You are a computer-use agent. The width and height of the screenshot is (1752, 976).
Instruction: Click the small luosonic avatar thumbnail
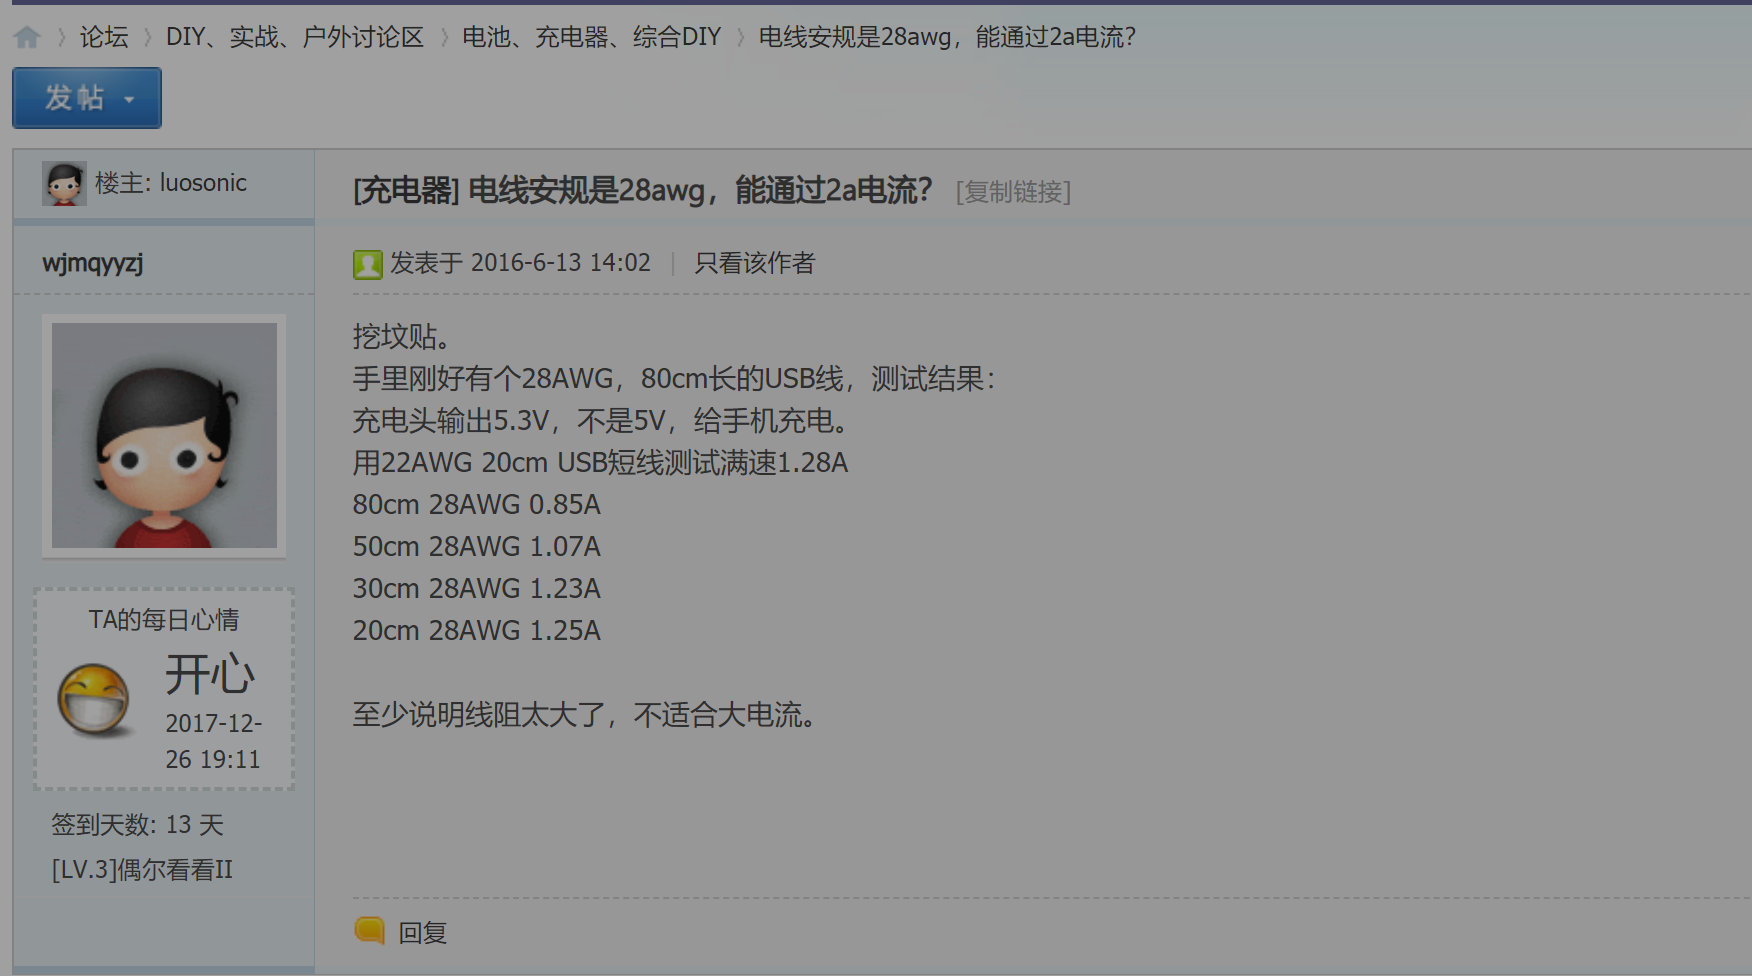pyautogui.click(x=64, y=184)
